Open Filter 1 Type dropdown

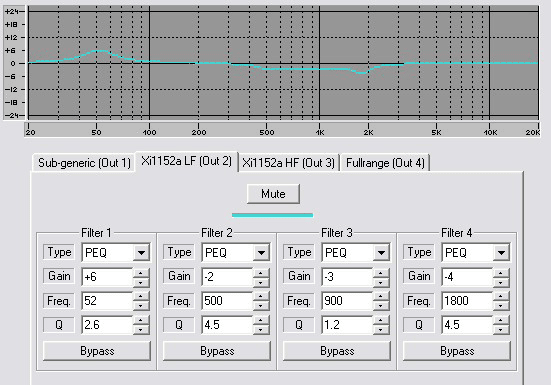(x=141, y=252)
